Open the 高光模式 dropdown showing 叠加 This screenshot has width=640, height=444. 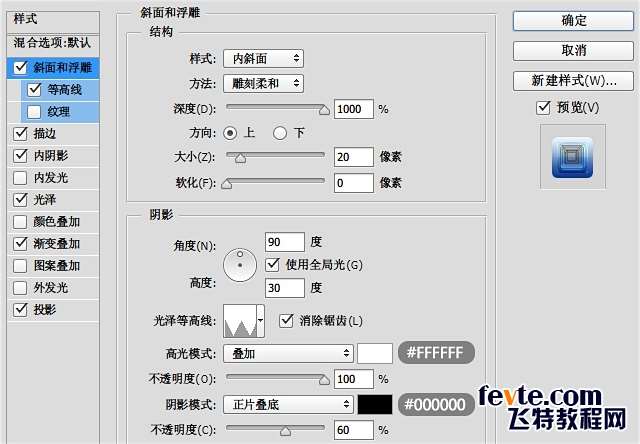coord(288,353)
